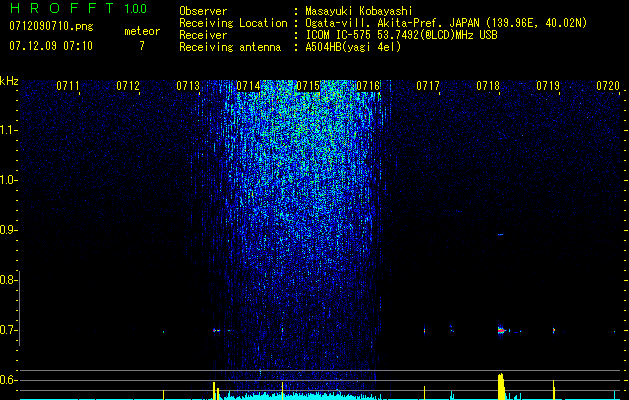
Task: Click the HROFFT 1.0.0 program title
Action: point(79,8)
